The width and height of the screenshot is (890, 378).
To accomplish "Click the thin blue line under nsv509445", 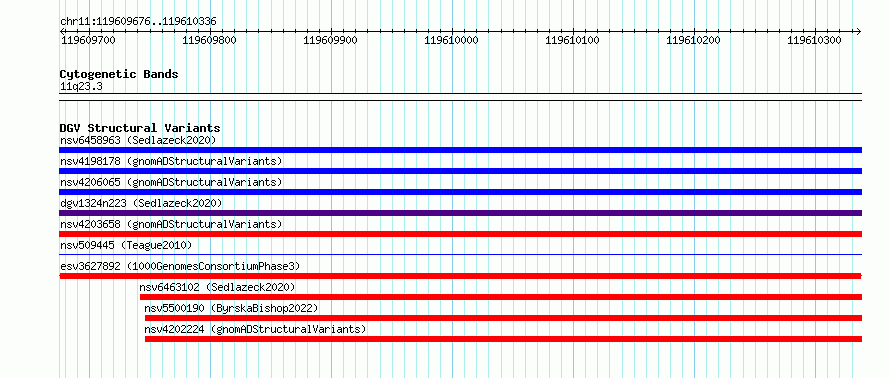I will tap(460, 255).
